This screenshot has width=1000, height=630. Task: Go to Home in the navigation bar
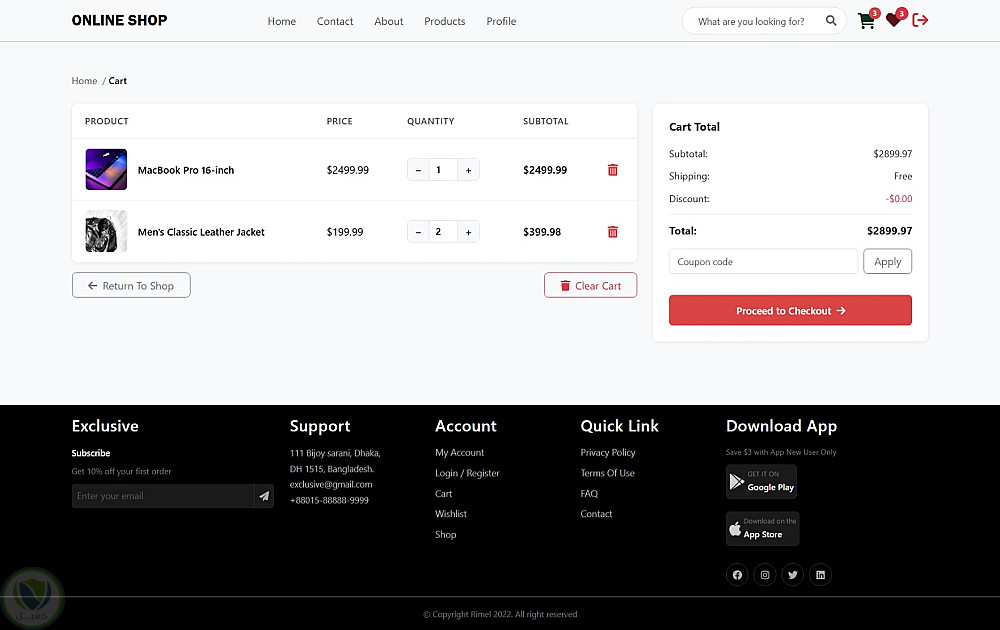(x=281, y=22)
